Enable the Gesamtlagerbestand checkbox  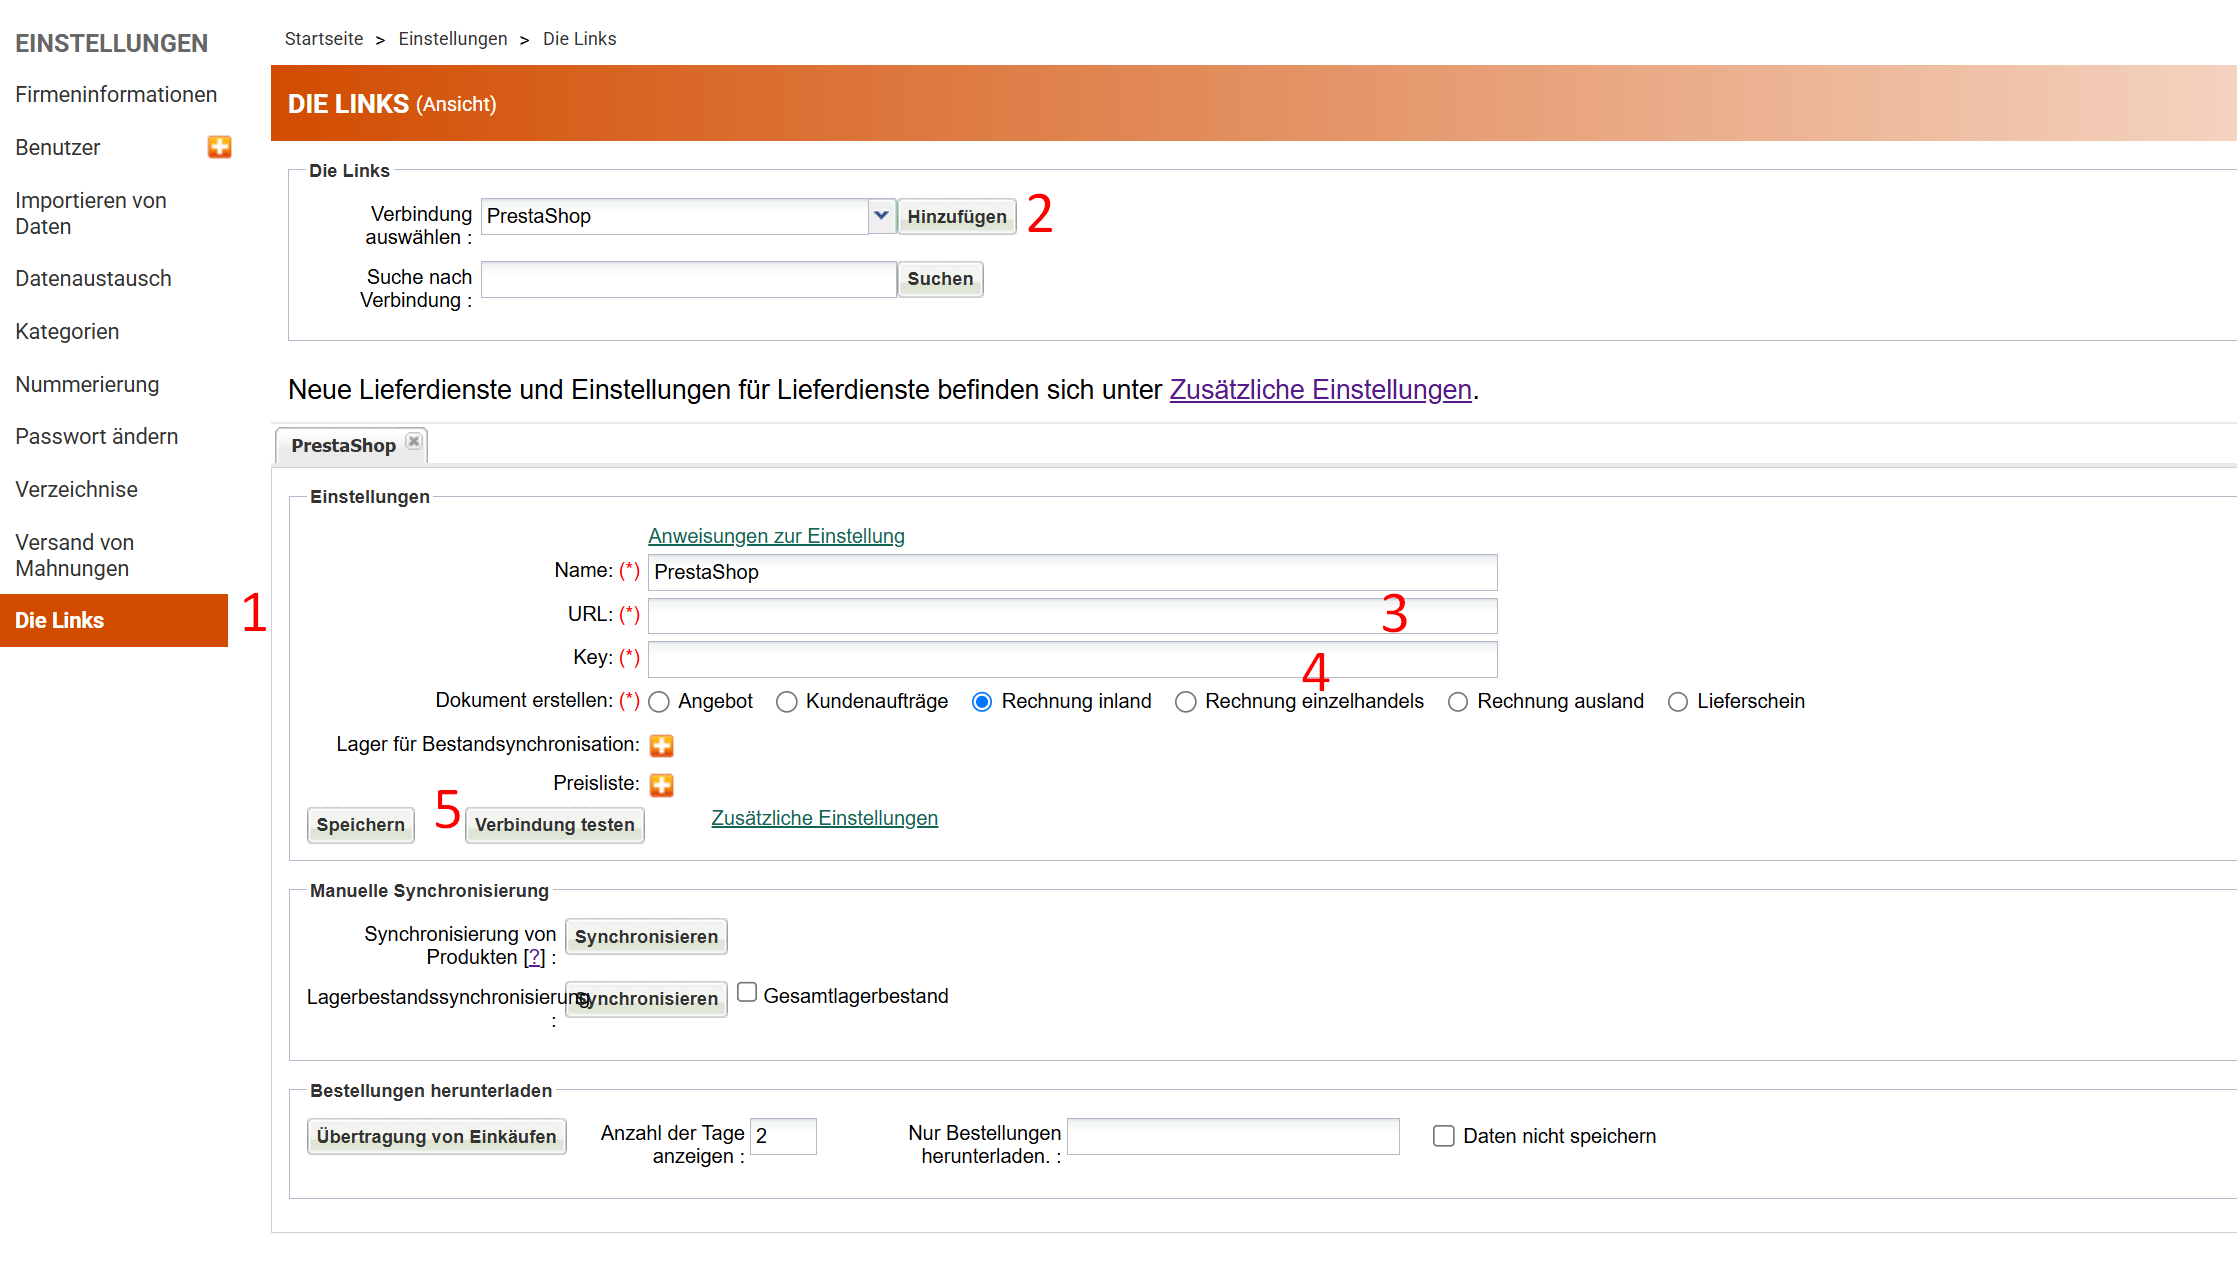(x=746, y=992)
